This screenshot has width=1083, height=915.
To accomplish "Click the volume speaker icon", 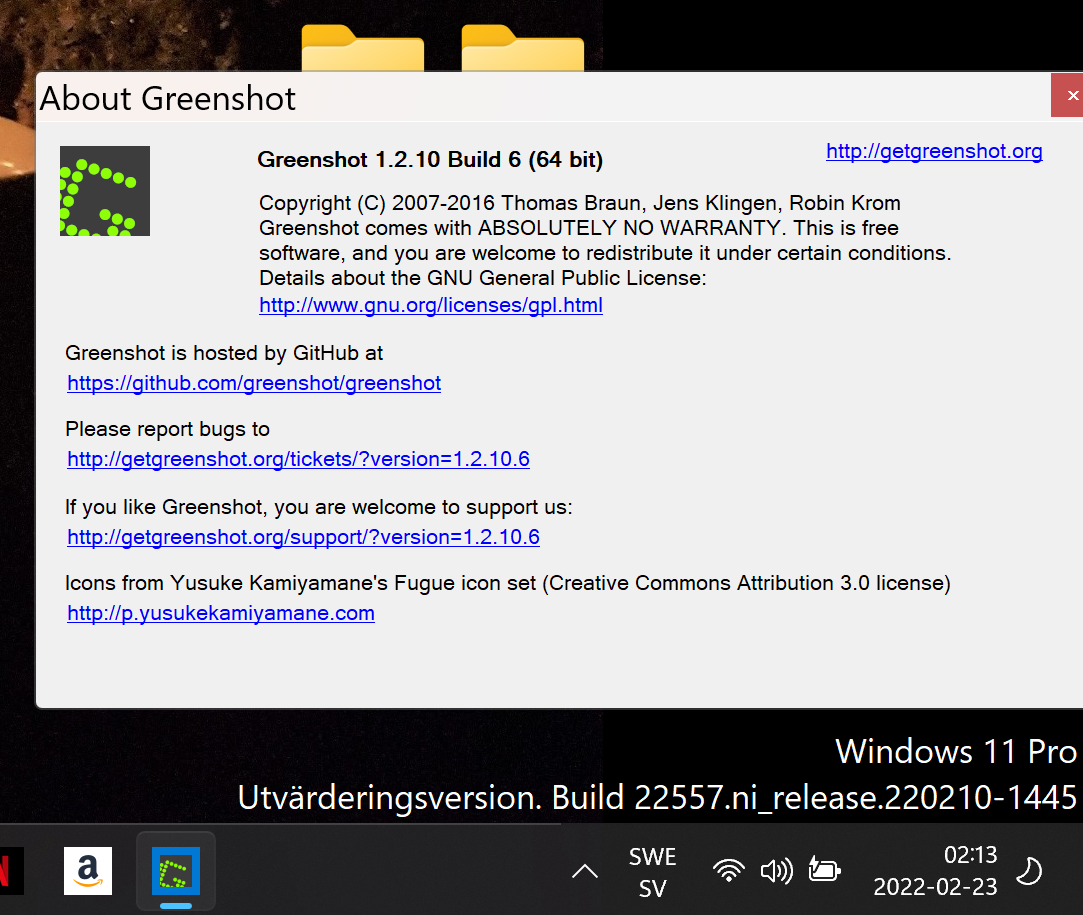I will 776,870.
